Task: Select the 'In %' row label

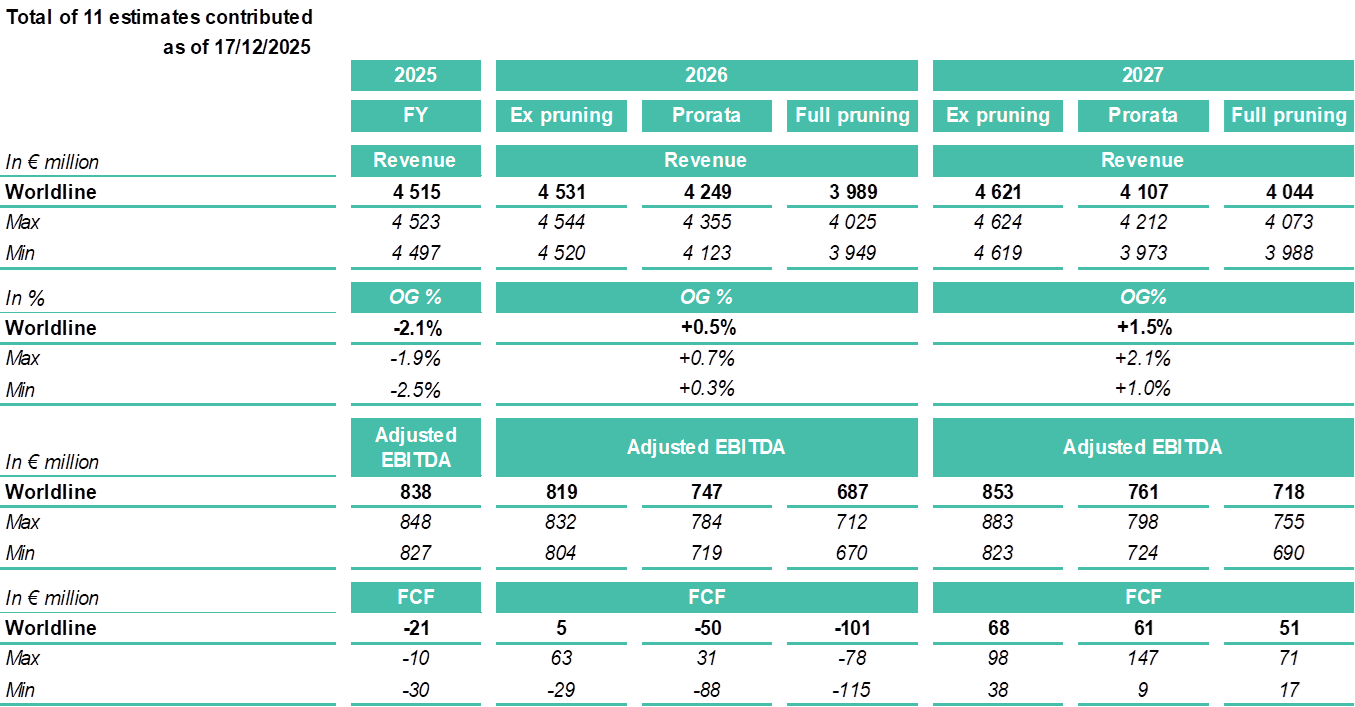Action: click(x=25, y=298)
